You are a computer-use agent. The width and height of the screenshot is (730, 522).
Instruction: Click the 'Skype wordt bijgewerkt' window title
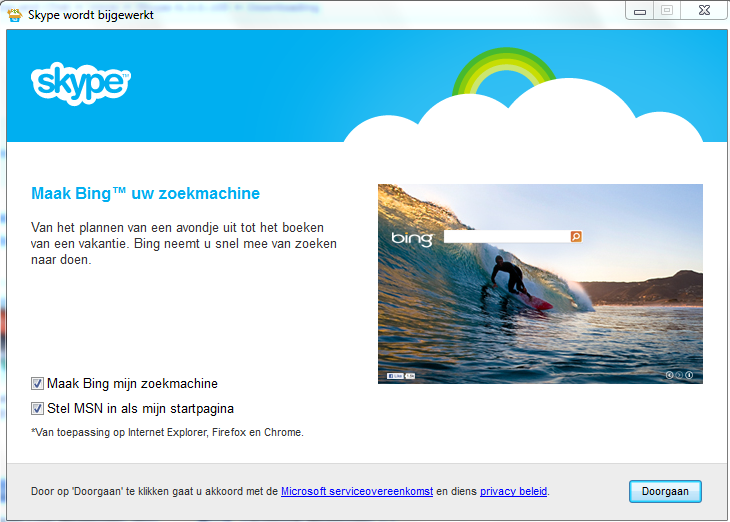pos(91,15)
